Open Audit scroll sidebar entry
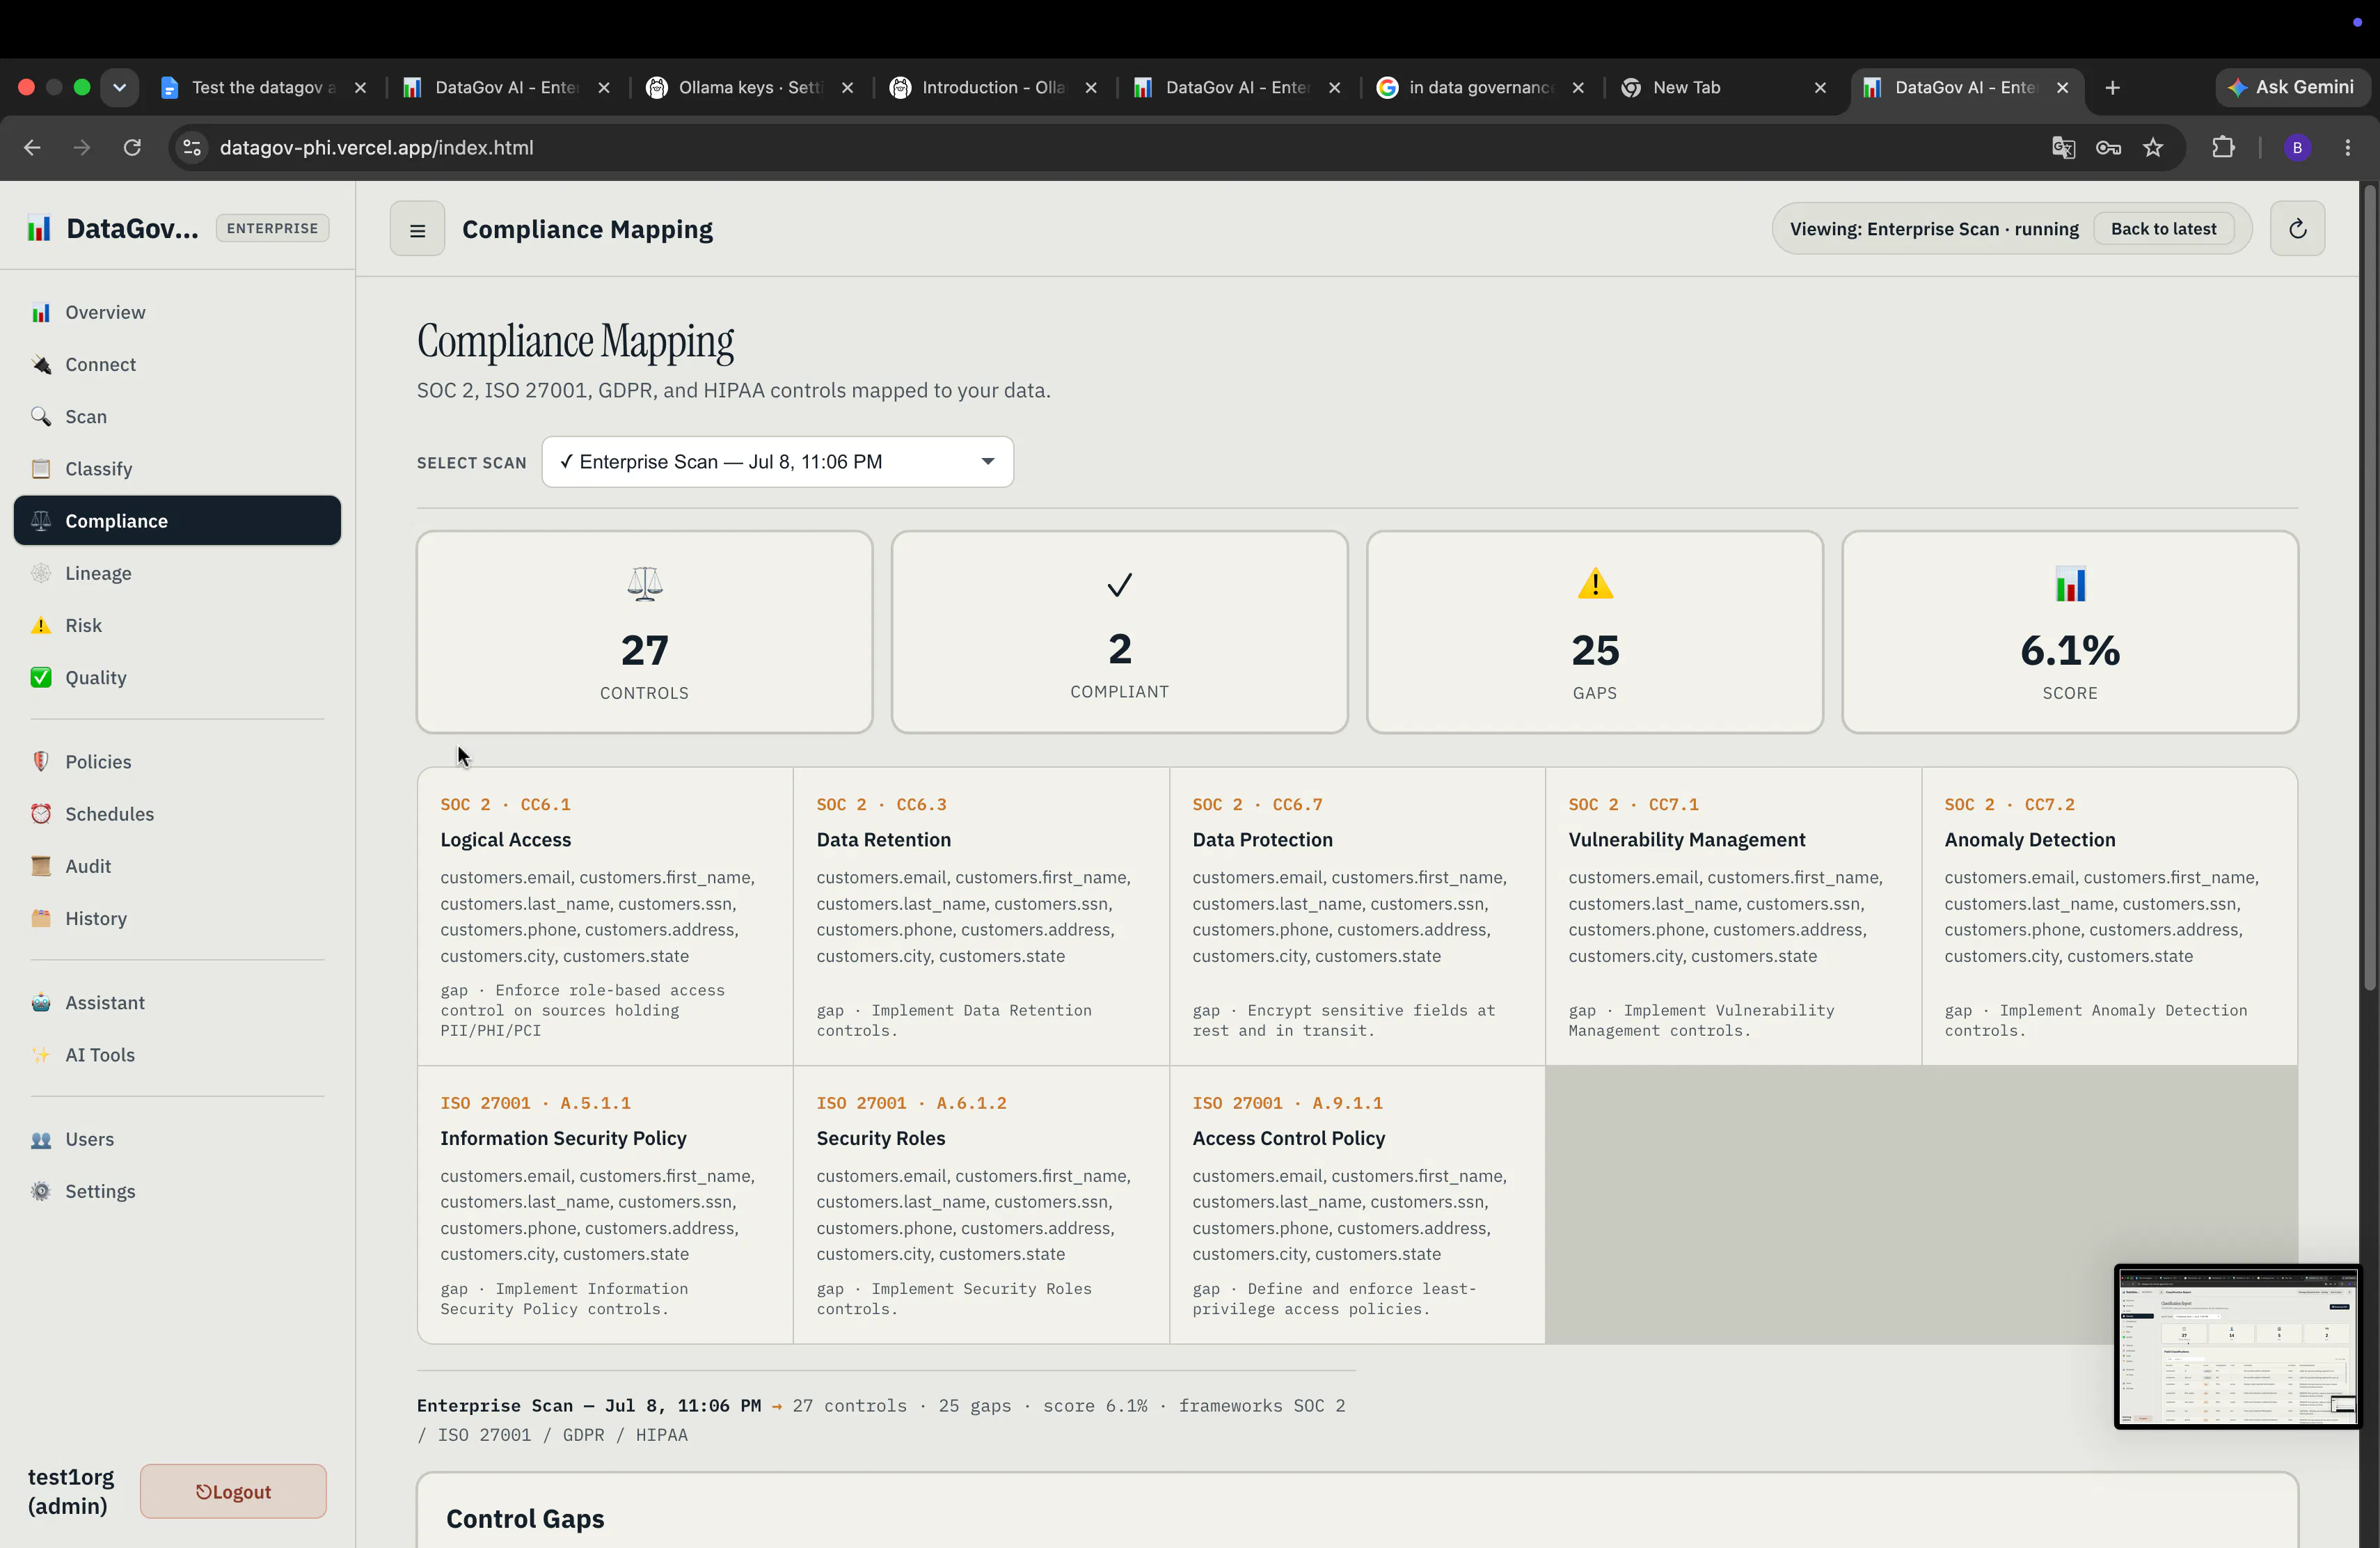Image resolution: width=2380 pixels, height=1548 pixels. [177, 866]
